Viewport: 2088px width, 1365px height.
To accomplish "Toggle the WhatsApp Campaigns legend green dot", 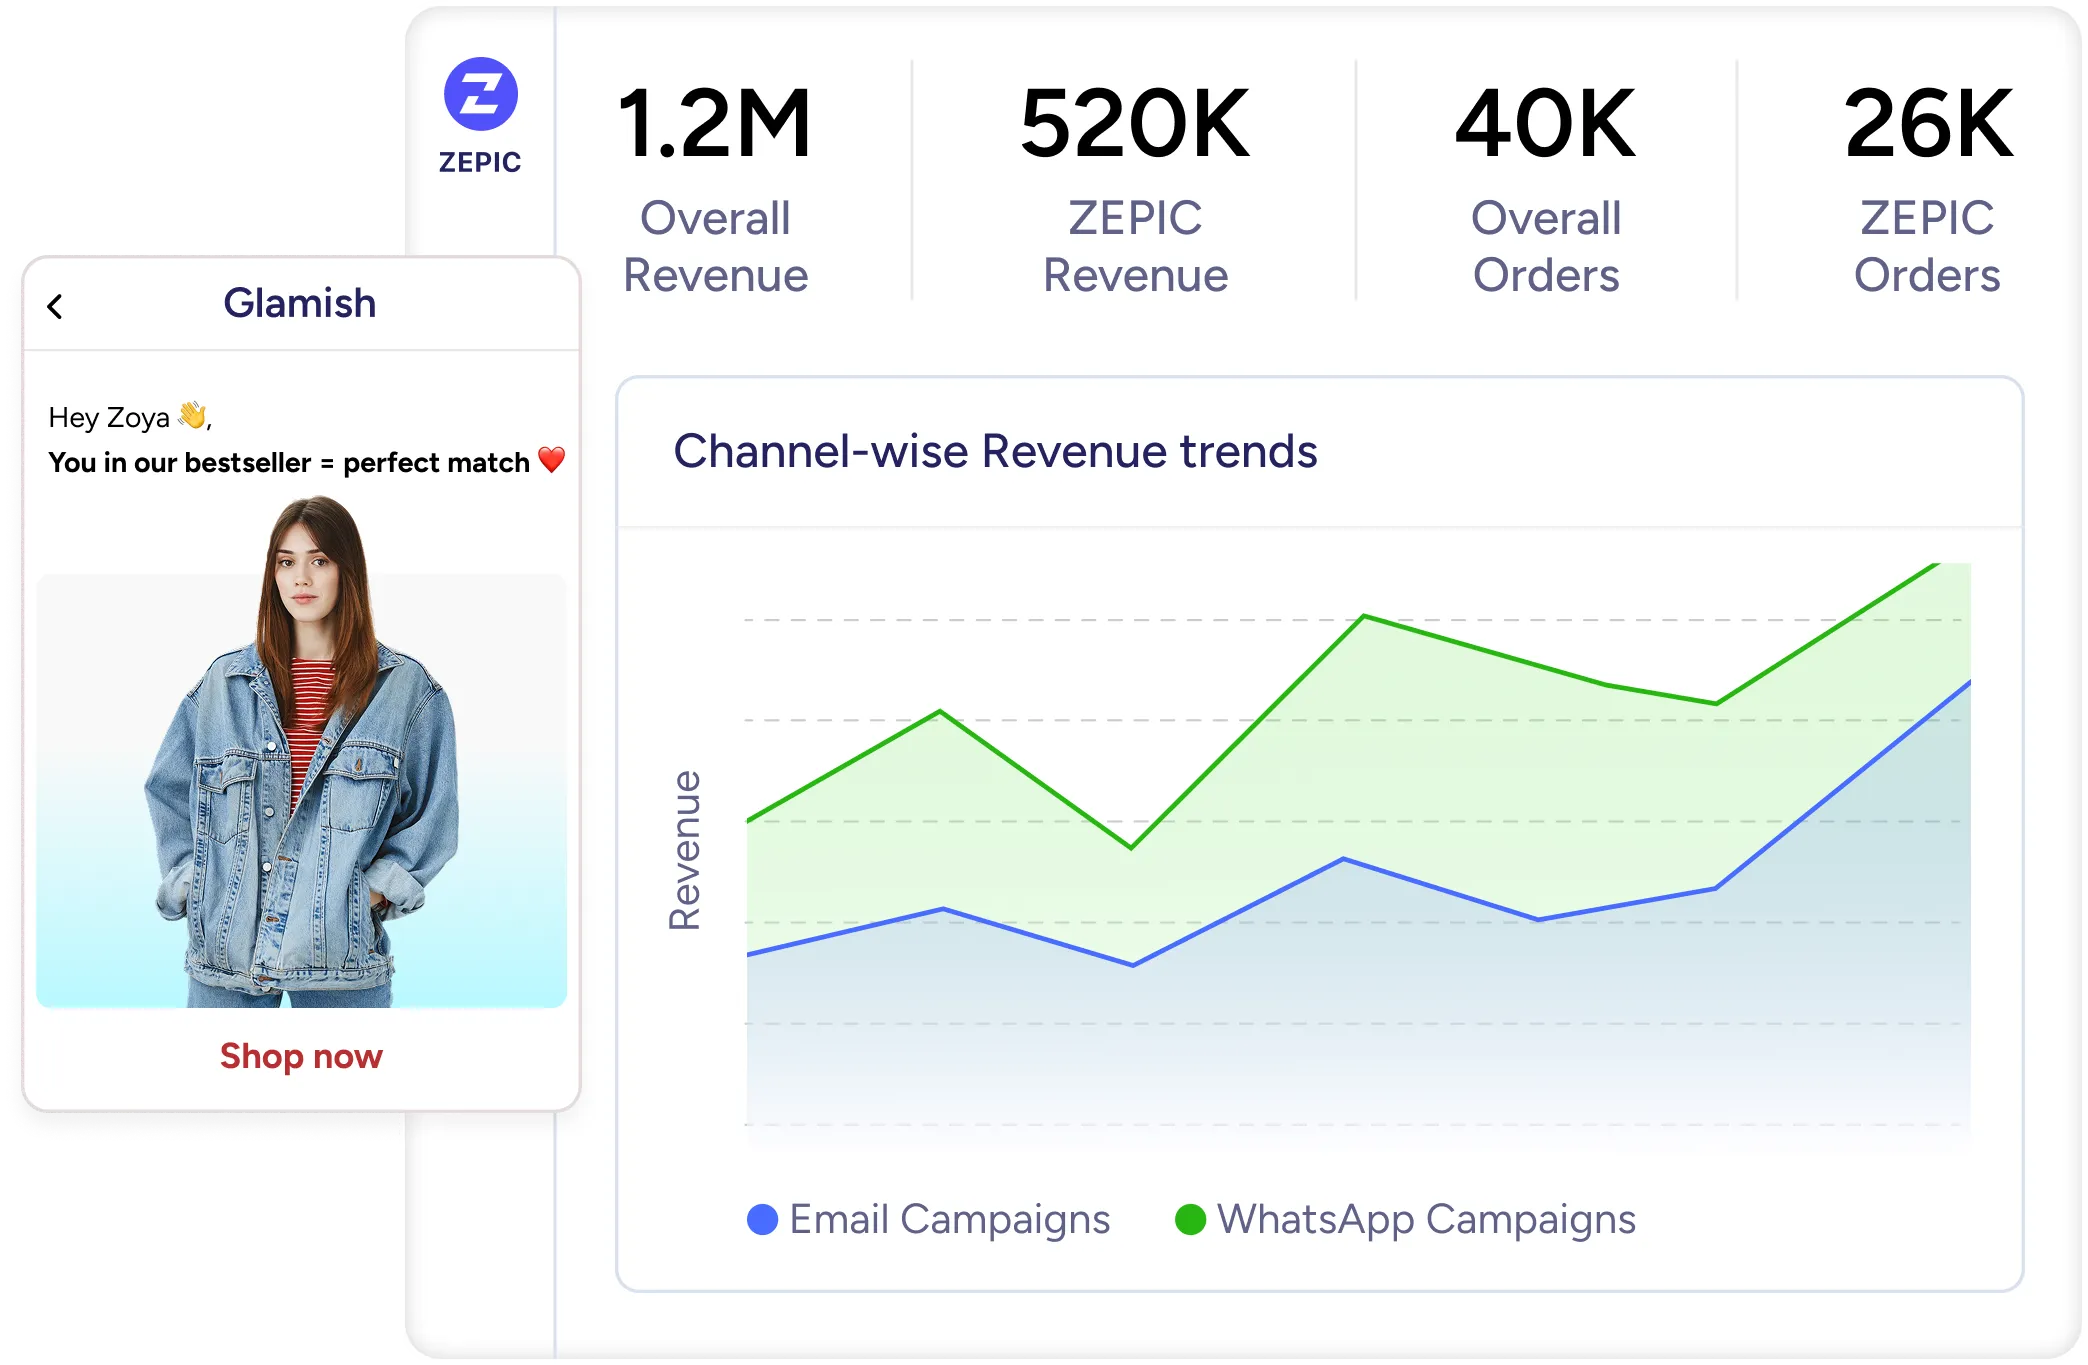I will click(x=1190, y=1219).
